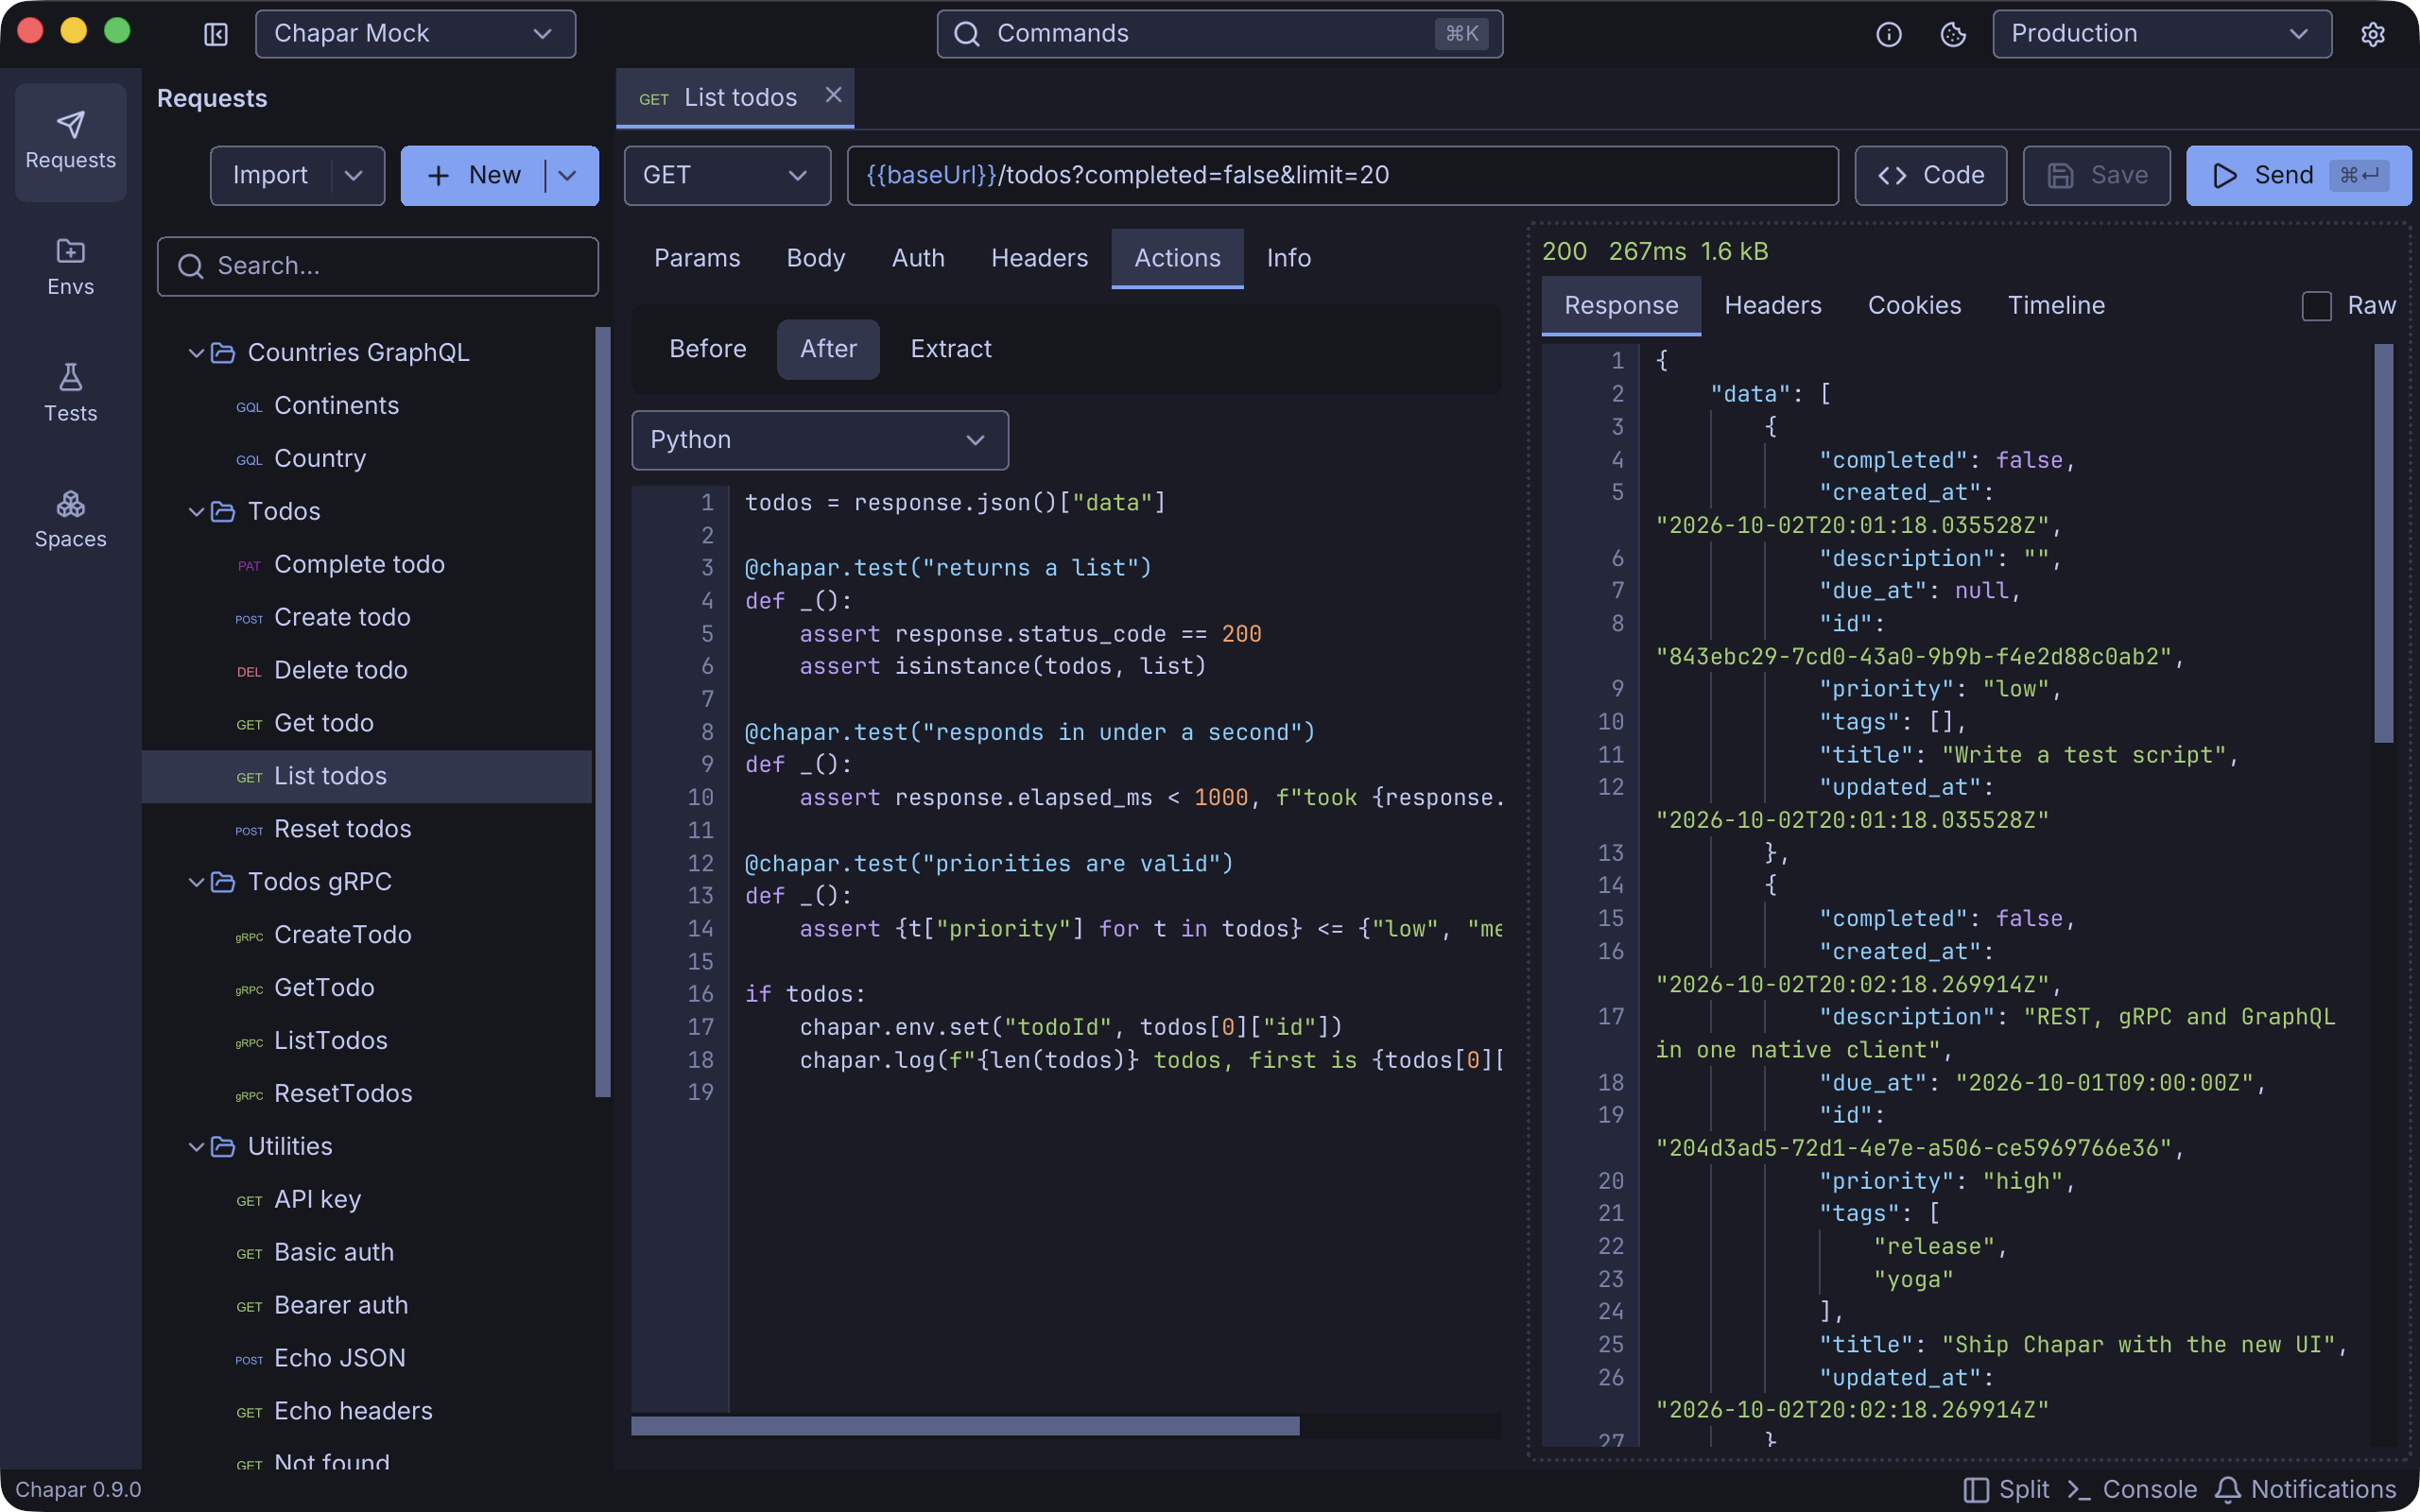Open the Production environment dropdown
This screenshot has width=2420, height=1512.
pyautogui.click(x=2161, y=34)
